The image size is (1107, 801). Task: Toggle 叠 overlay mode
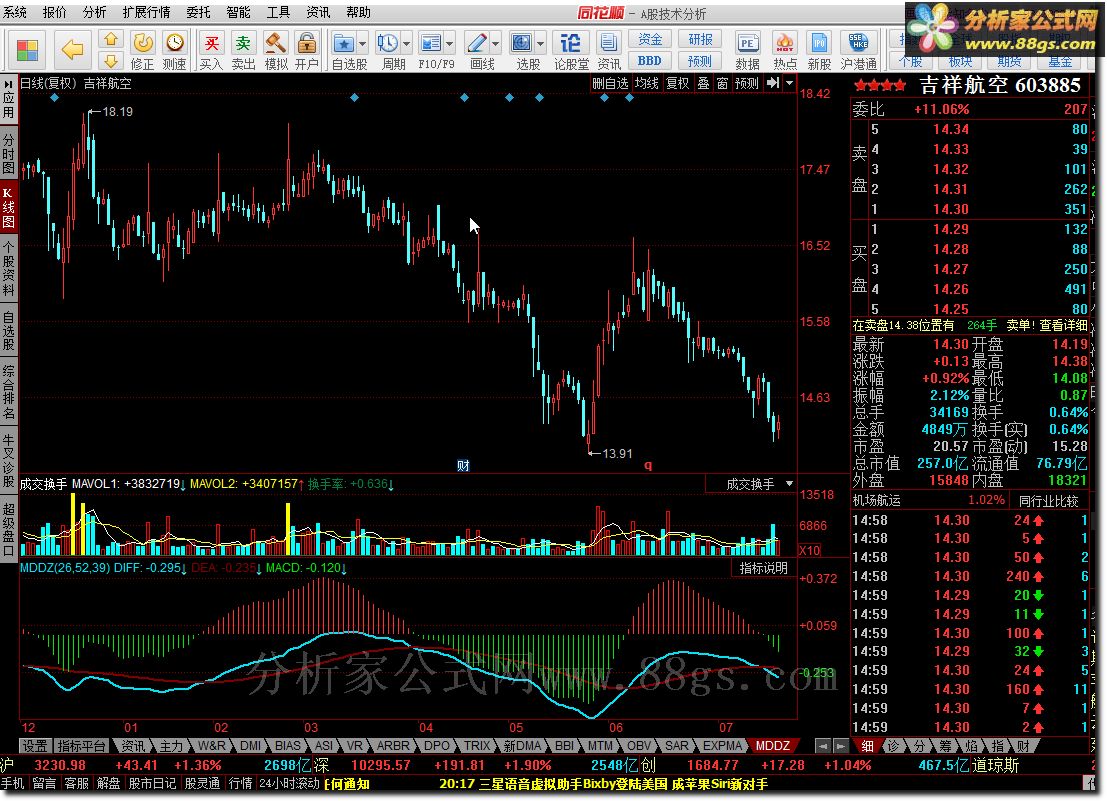[x=703, y=83]
